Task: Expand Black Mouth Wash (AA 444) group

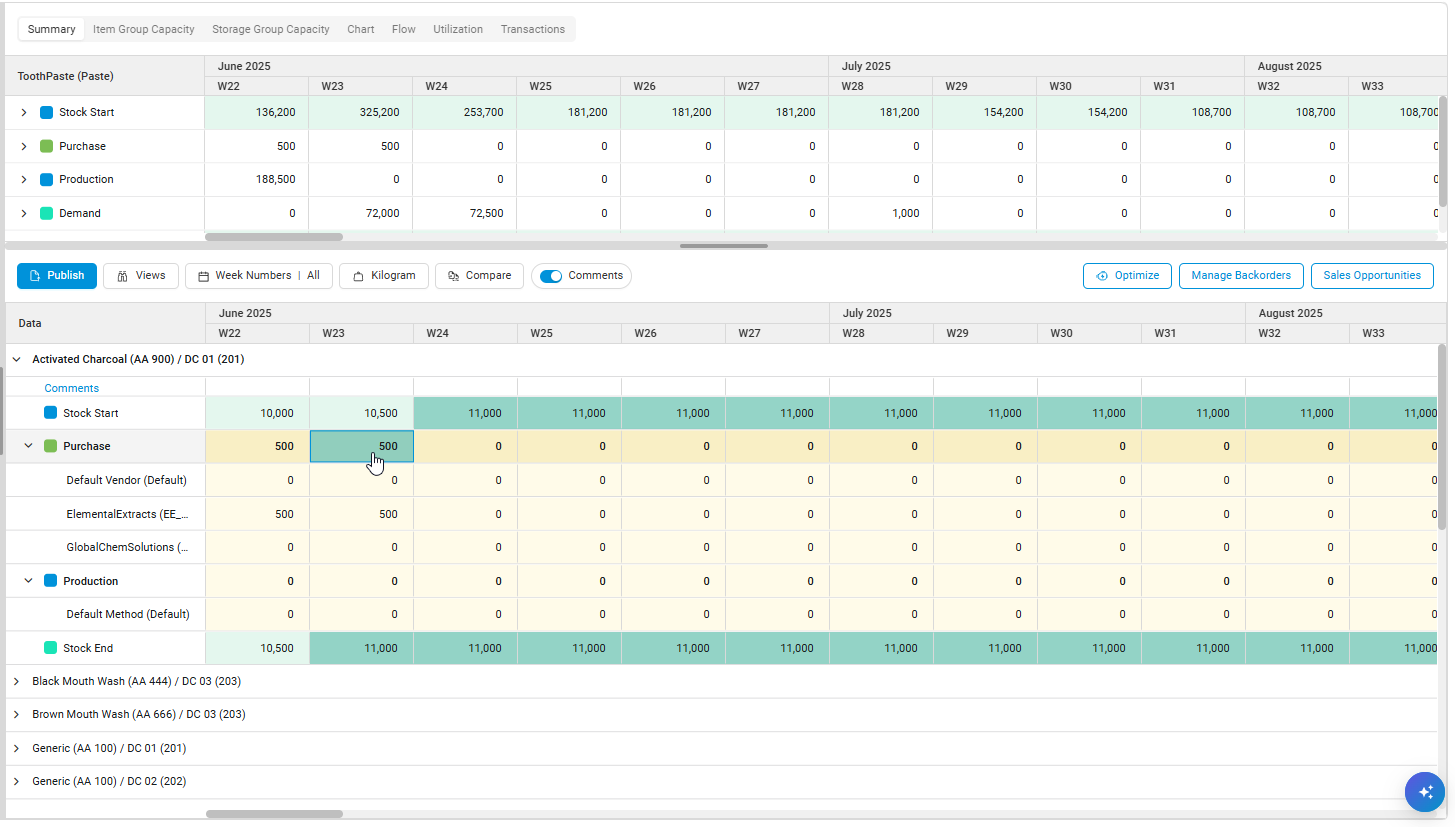Action: point(16,681)
